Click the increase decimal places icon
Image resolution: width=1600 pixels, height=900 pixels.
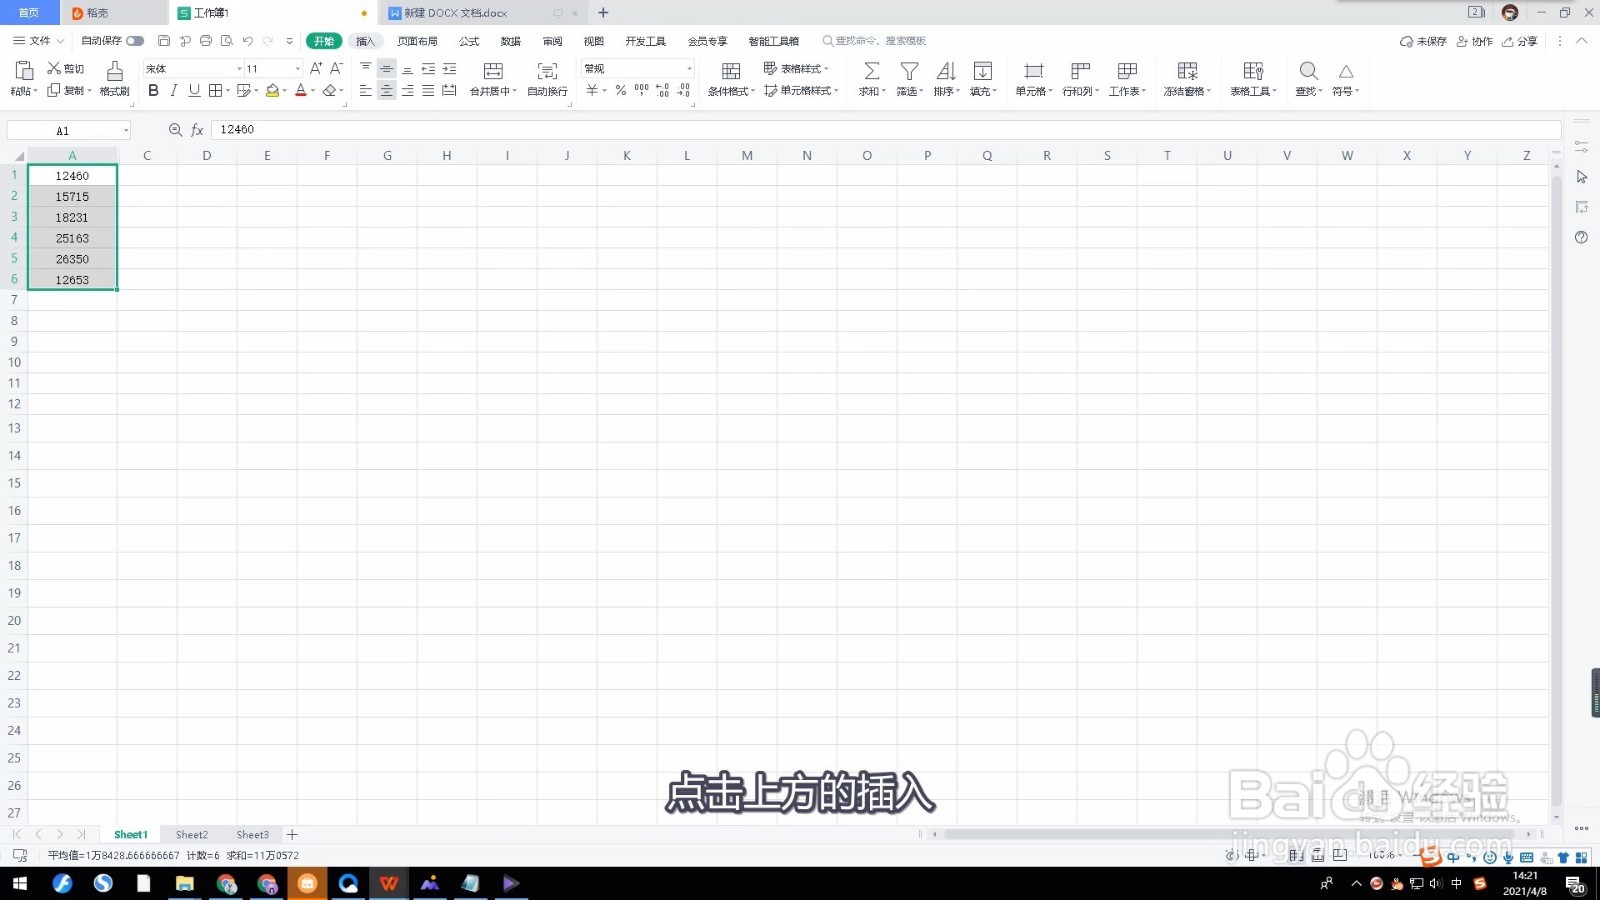pos(662,90)
